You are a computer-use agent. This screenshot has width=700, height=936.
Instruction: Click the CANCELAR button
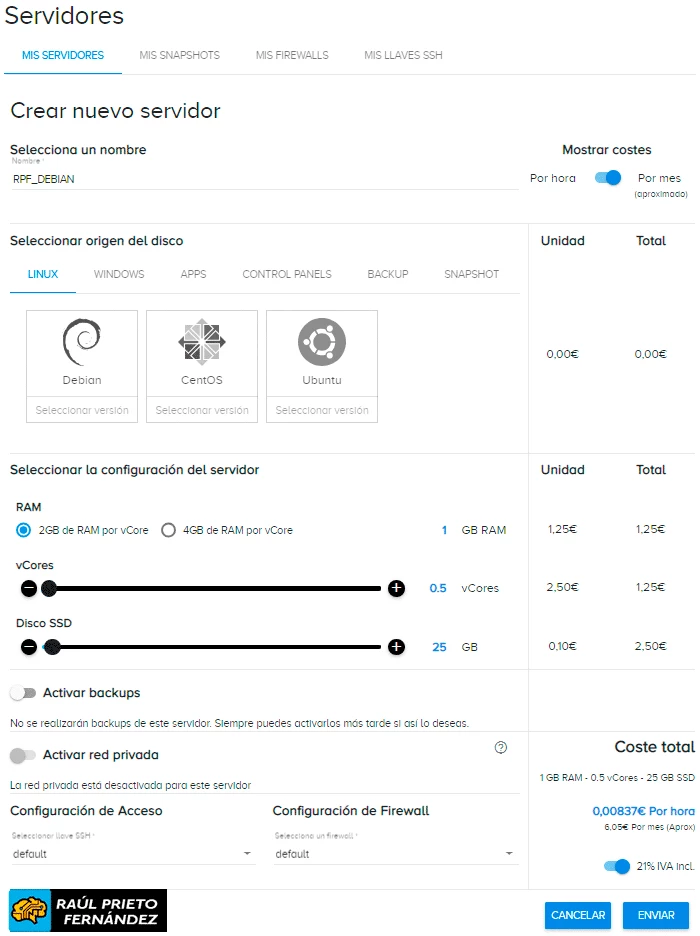coord(576,915)
